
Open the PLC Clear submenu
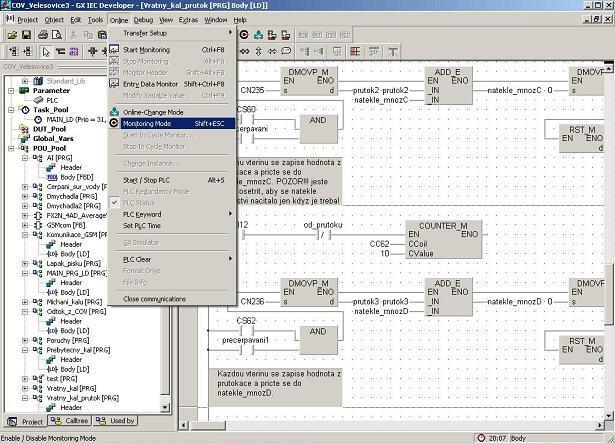click(x=173, y=259)
